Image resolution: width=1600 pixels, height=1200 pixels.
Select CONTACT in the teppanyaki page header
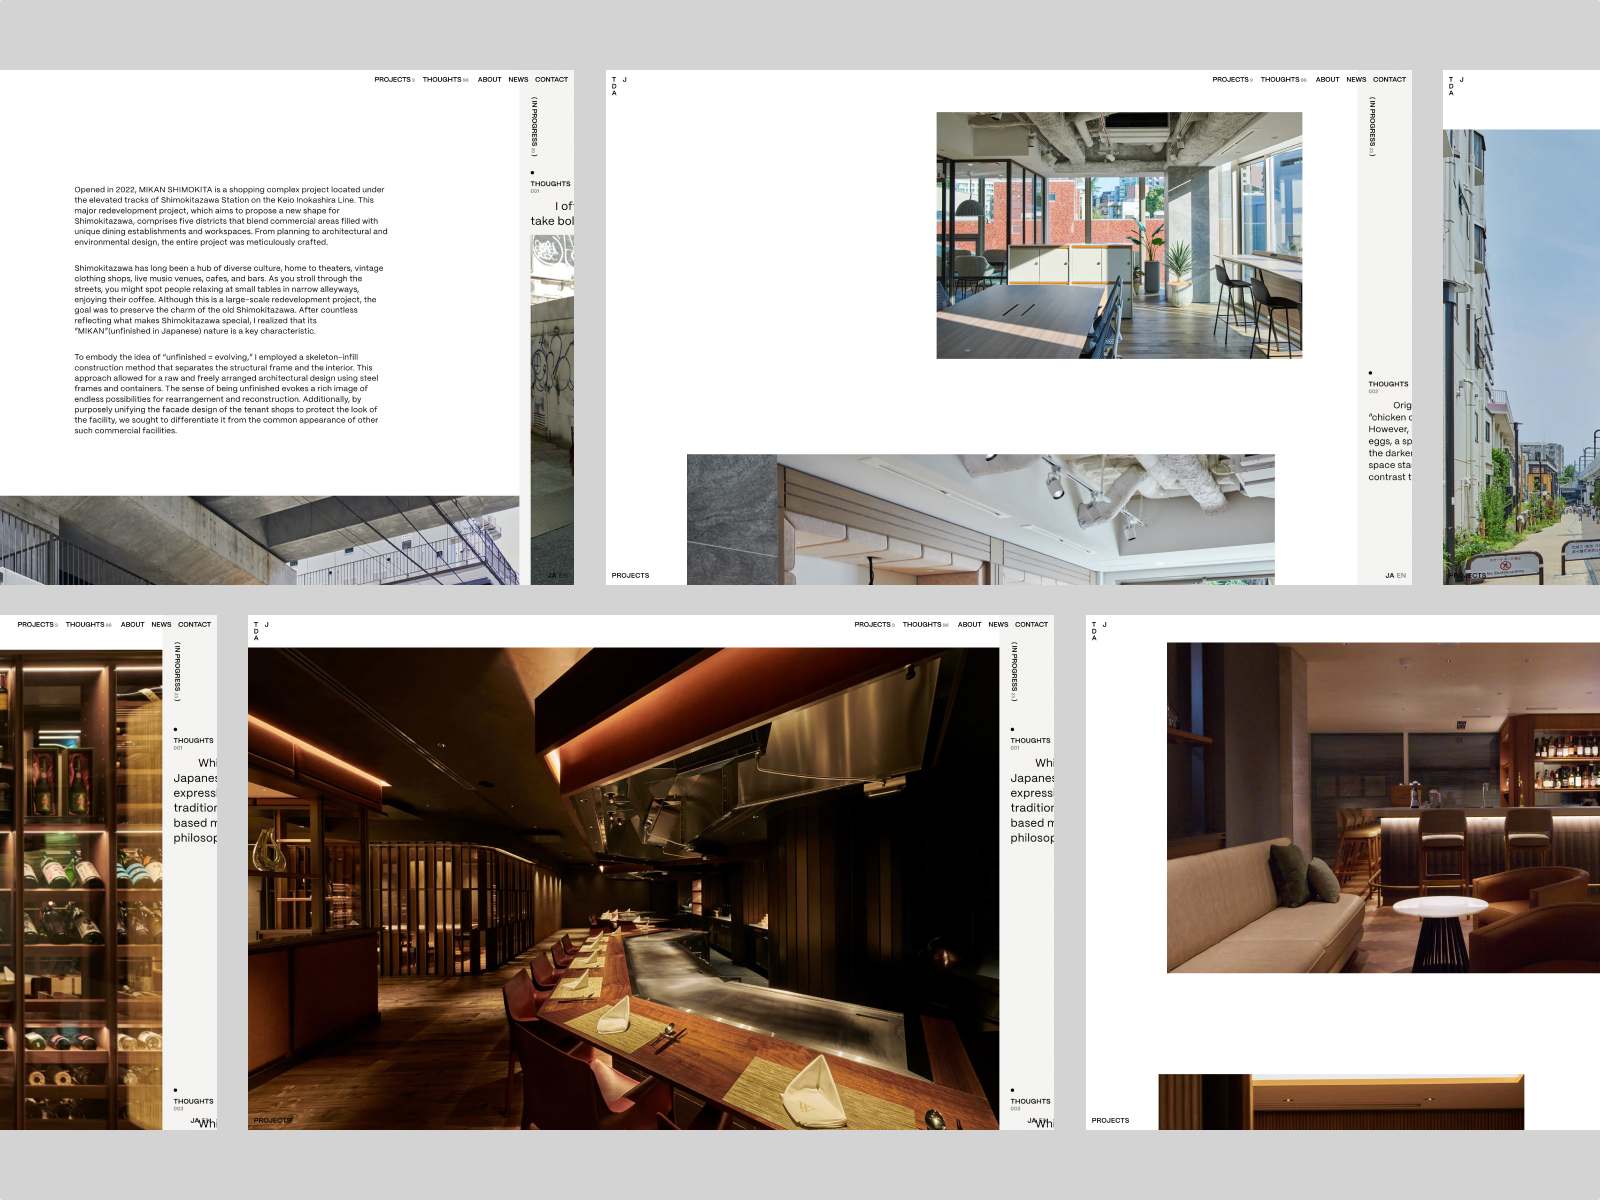[1031, 625]
